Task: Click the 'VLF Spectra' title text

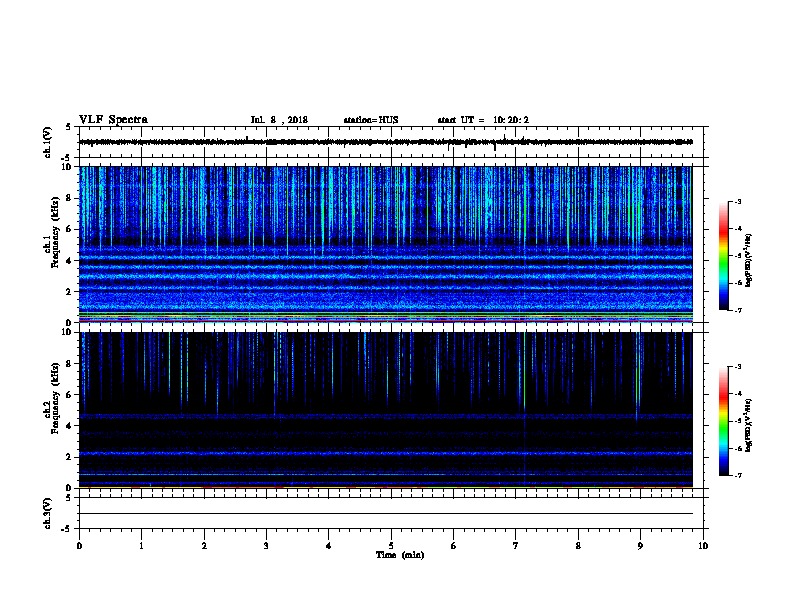Action: pos(113,120)
